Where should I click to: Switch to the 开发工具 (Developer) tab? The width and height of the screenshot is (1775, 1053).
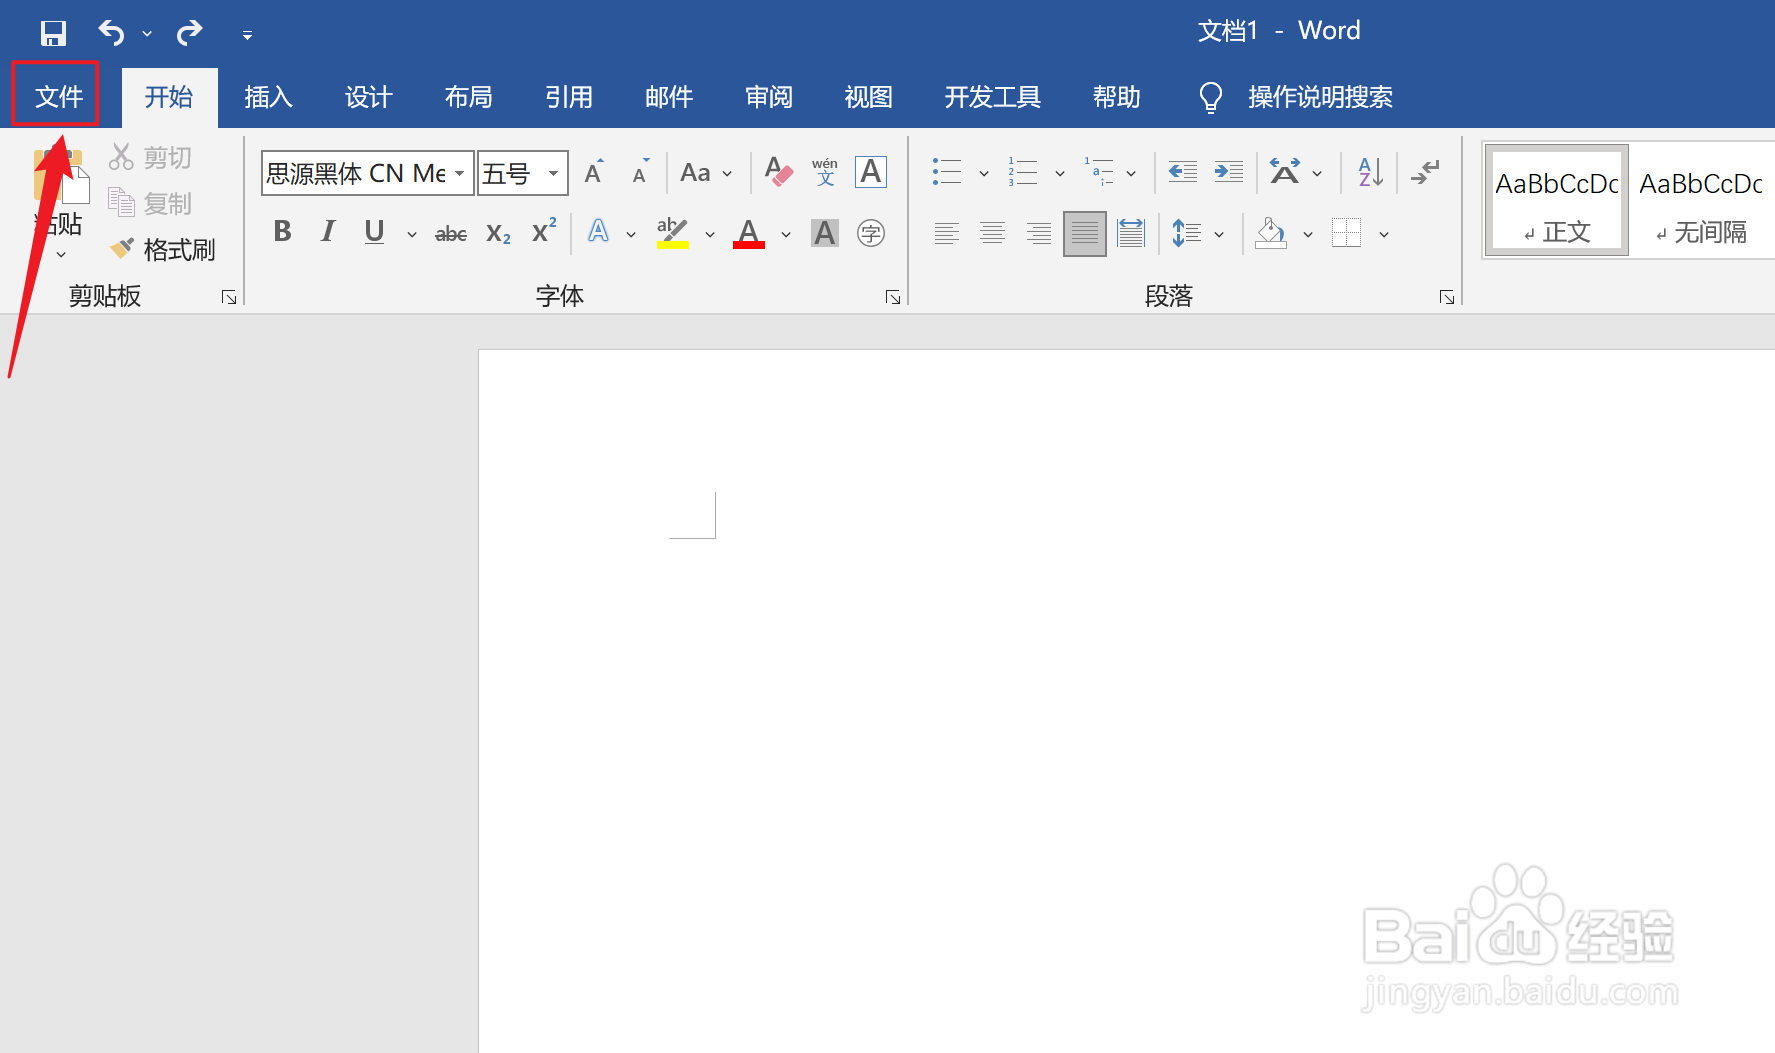(x=992, y=97)
